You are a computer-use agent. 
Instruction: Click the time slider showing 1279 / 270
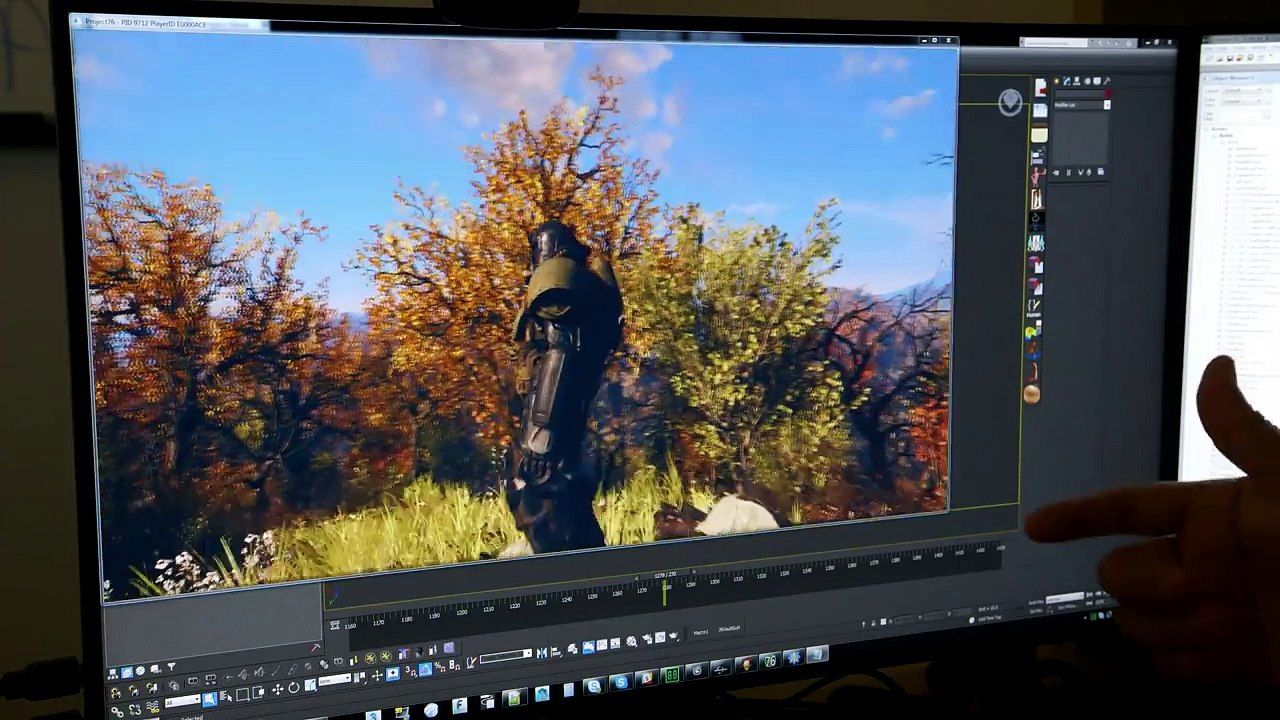(663, 576)
